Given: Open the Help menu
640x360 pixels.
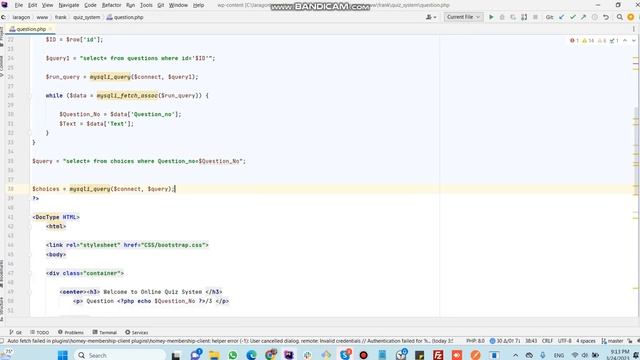Looking at the screenshot, I should click(198, 5).
